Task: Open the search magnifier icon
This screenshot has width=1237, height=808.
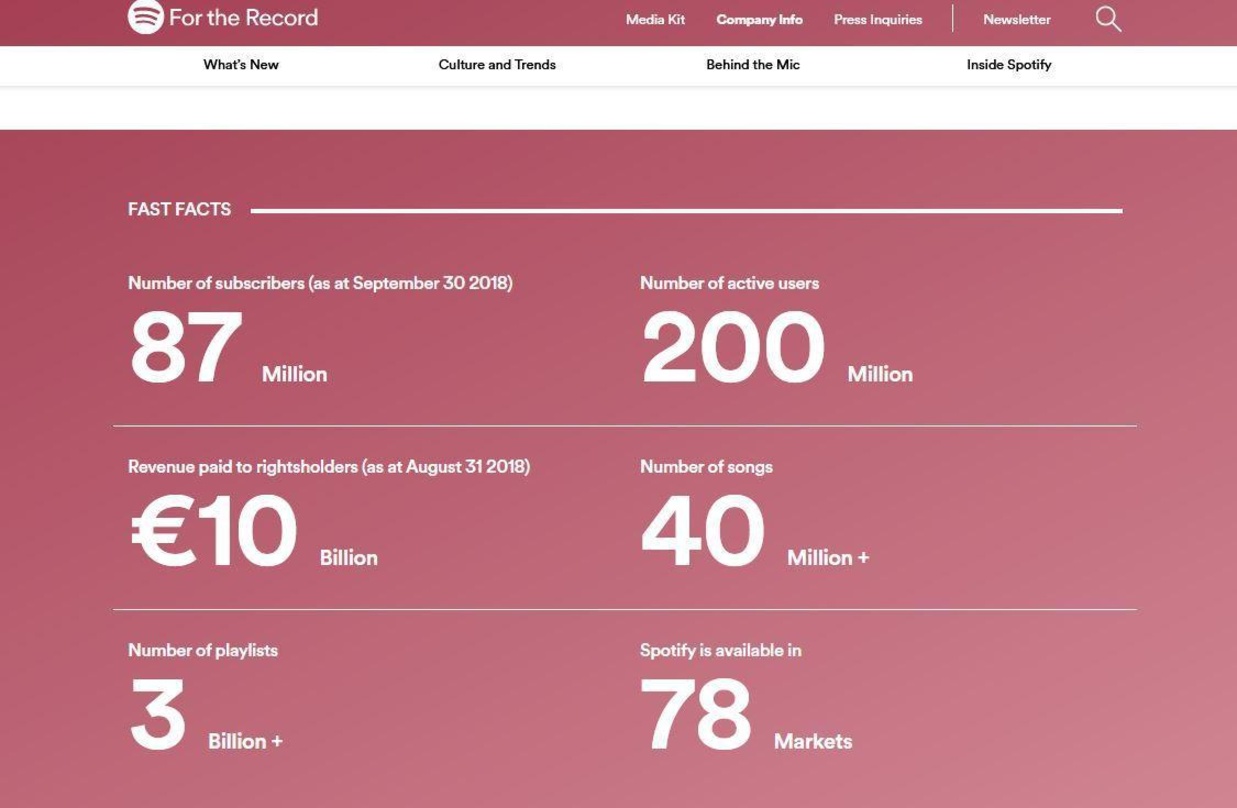Action: 1108,19
